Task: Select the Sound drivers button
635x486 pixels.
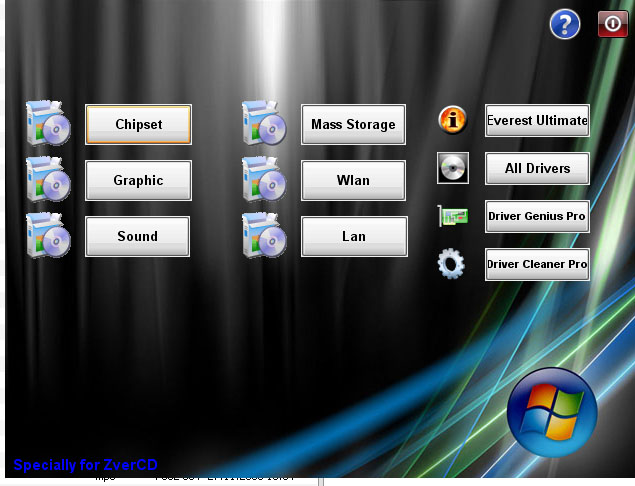Action: pos(138,236)
